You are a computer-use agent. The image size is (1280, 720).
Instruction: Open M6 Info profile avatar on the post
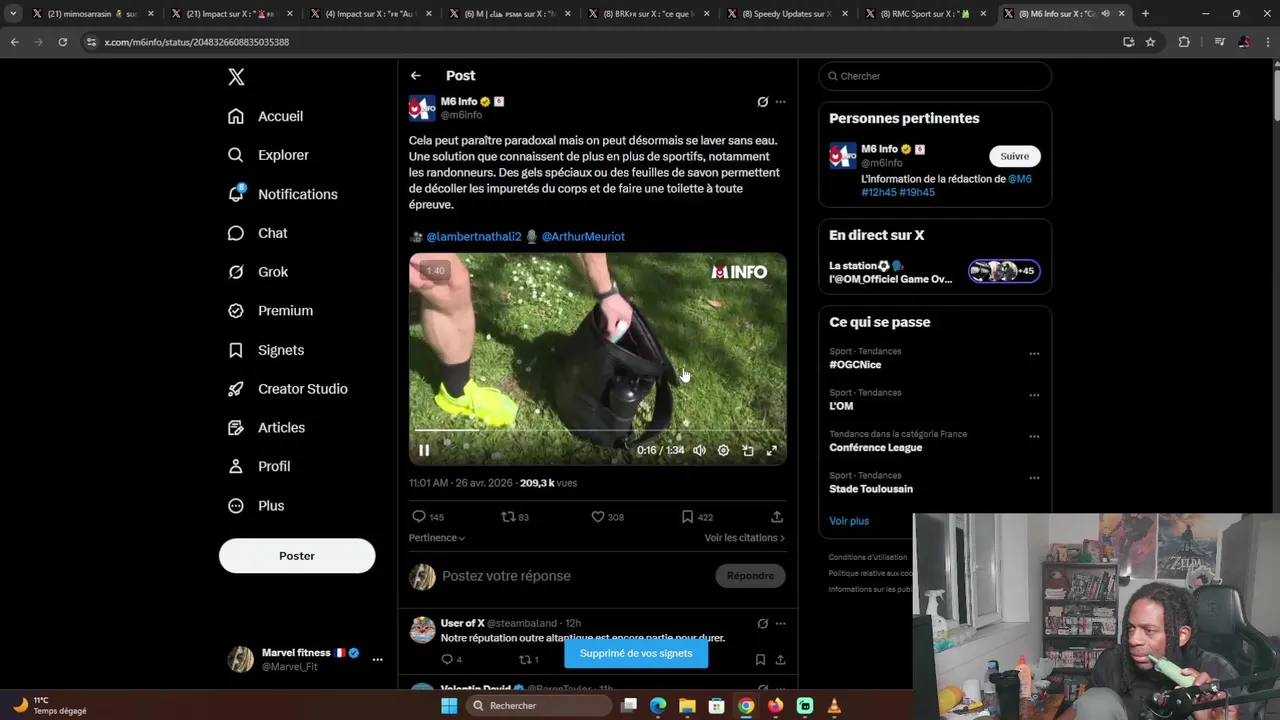422,108
